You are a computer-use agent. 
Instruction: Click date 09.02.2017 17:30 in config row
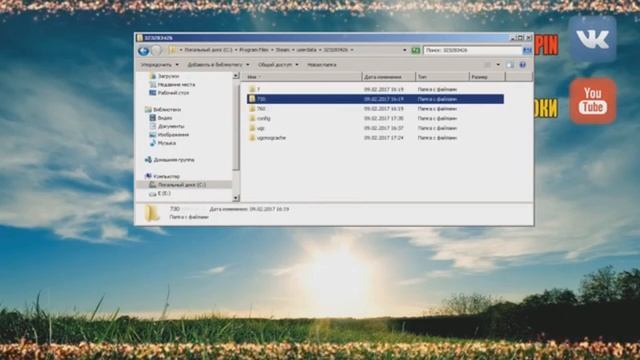[384, 118]
